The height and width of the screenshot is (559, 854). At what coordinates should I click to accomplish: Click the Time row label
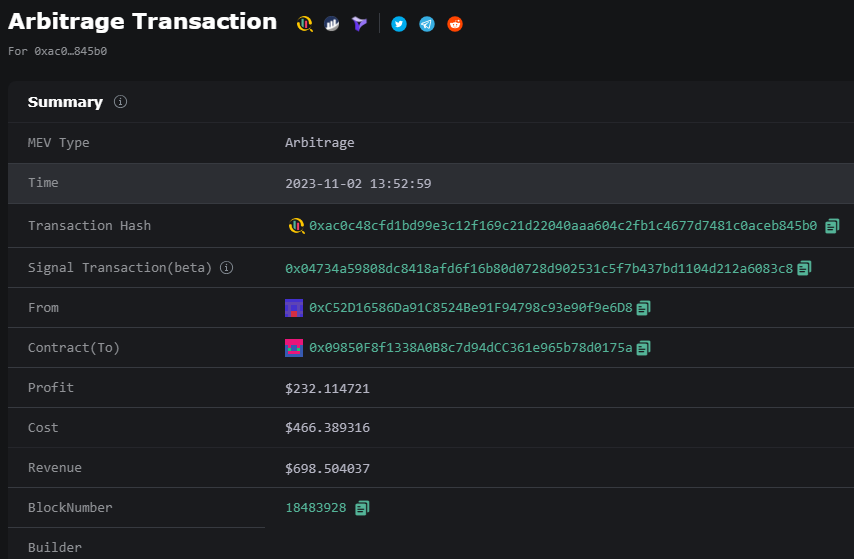[43, 183]
